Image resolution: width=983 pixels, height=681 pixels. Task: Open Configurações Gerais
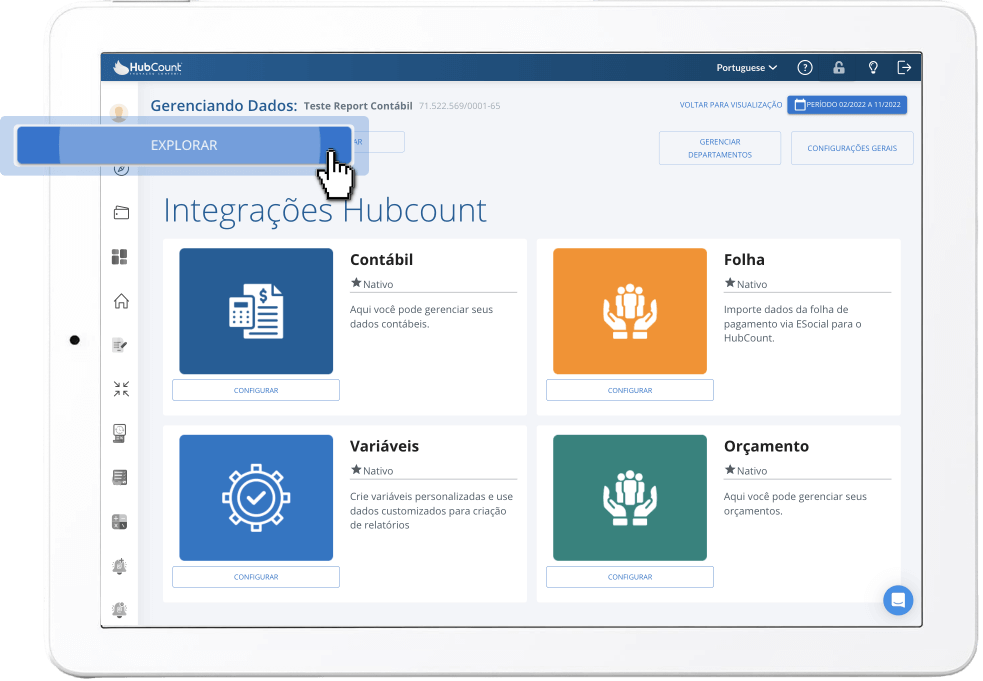852,149
